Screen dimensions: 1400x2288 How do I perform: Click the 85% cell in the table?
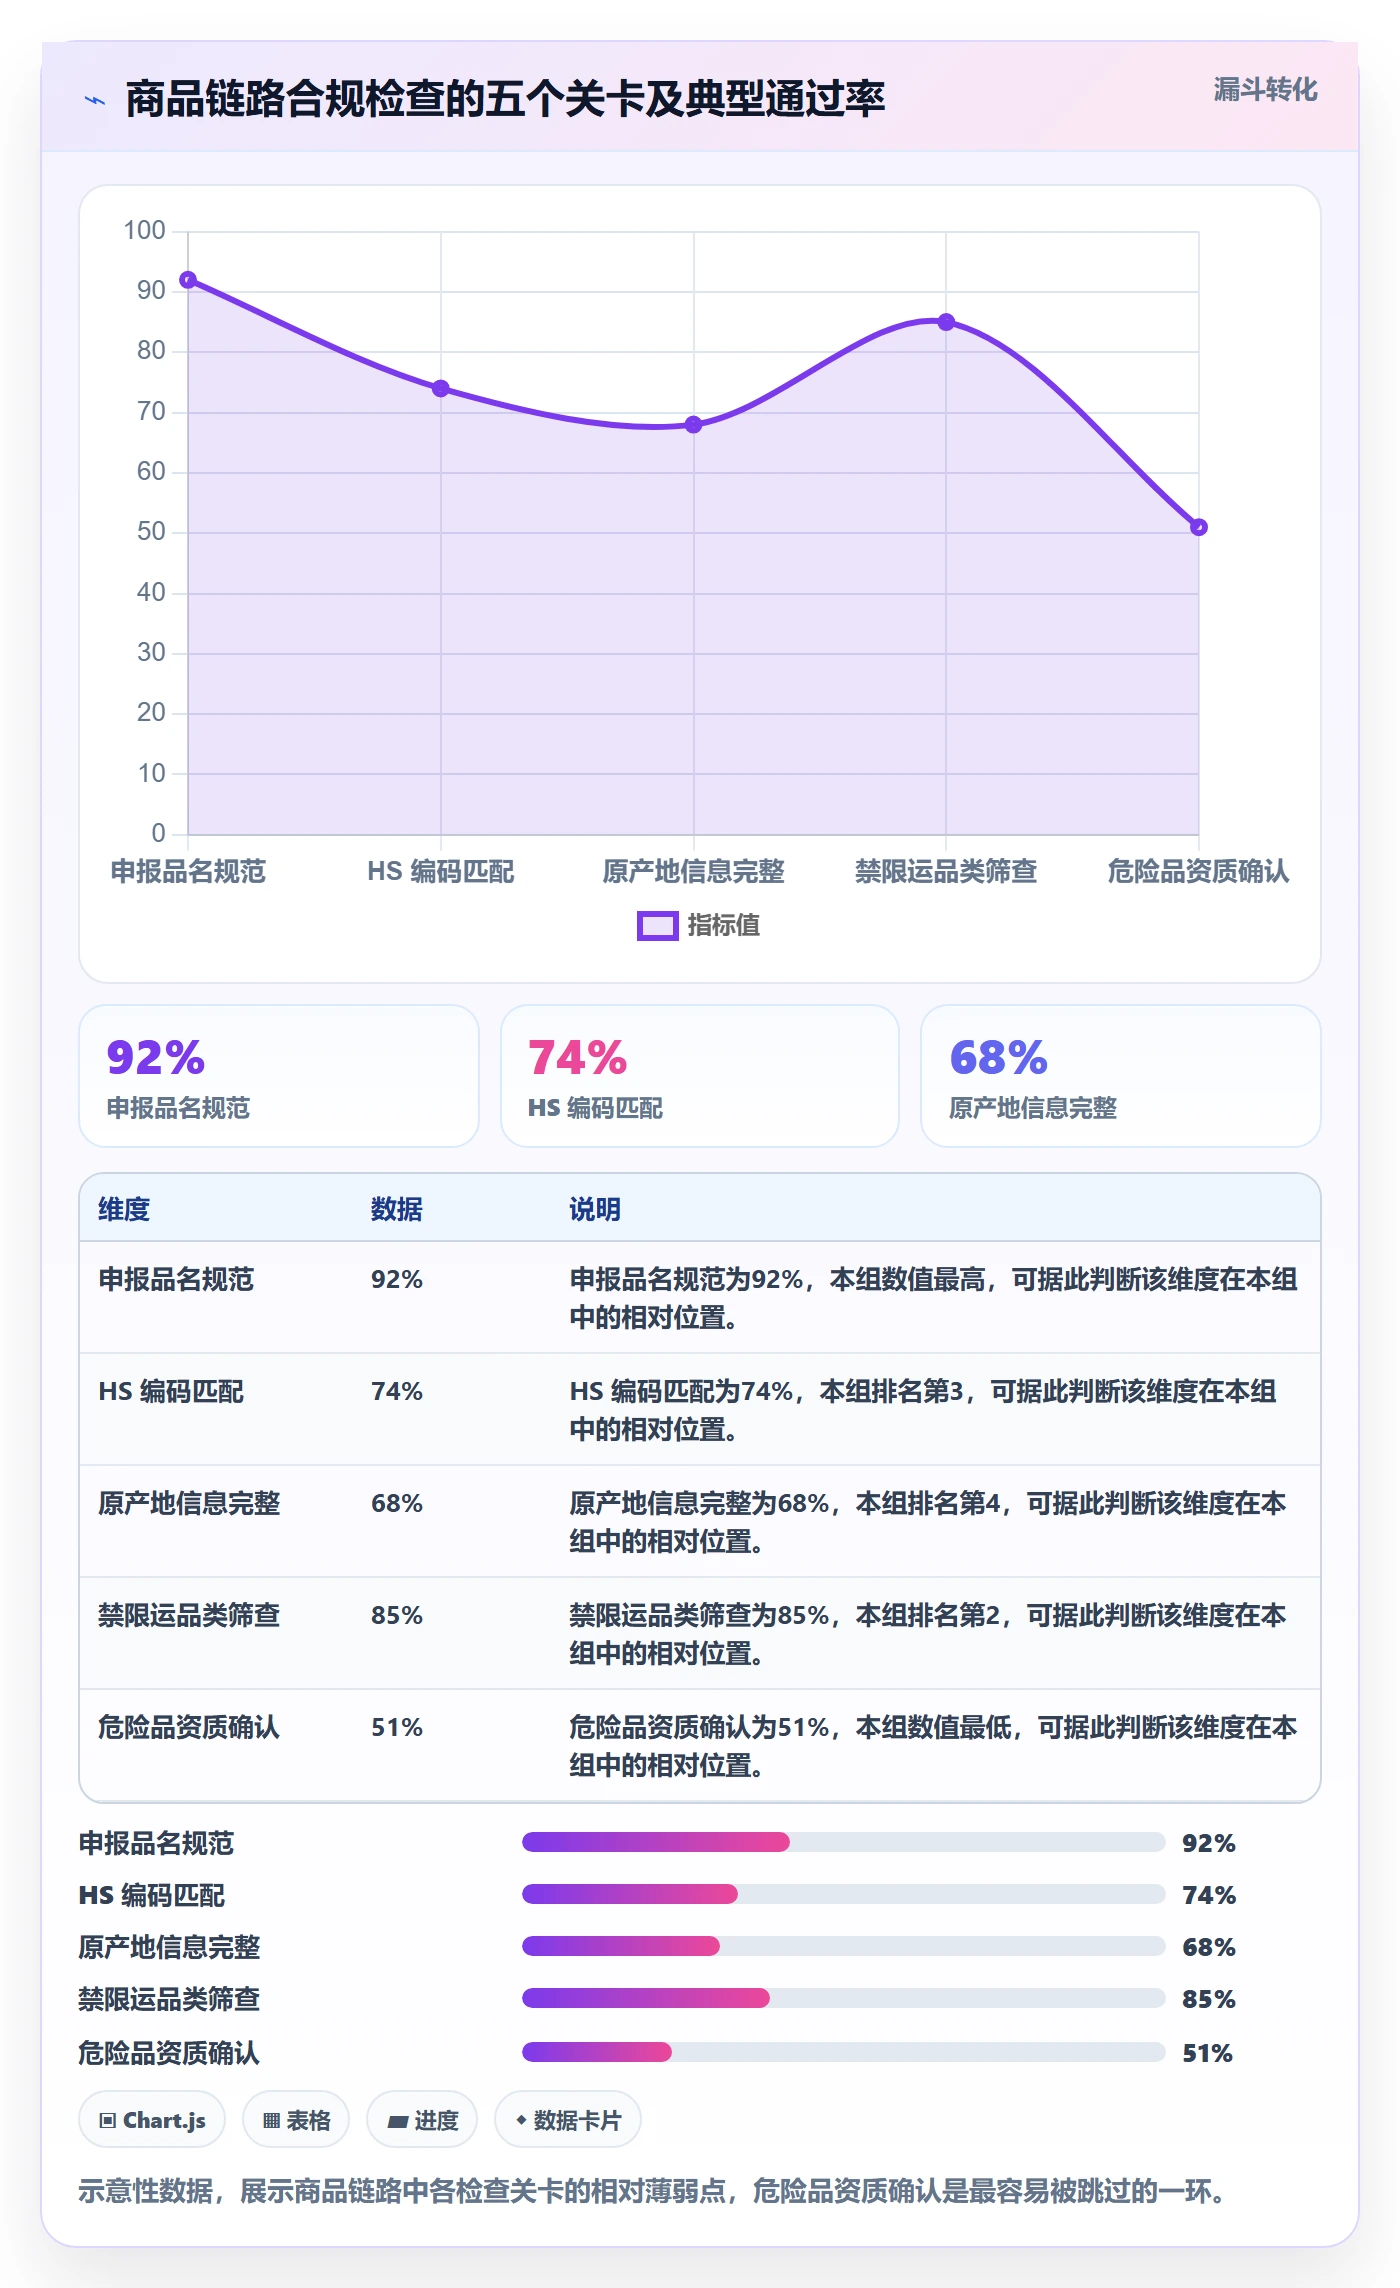point(397,1615)
